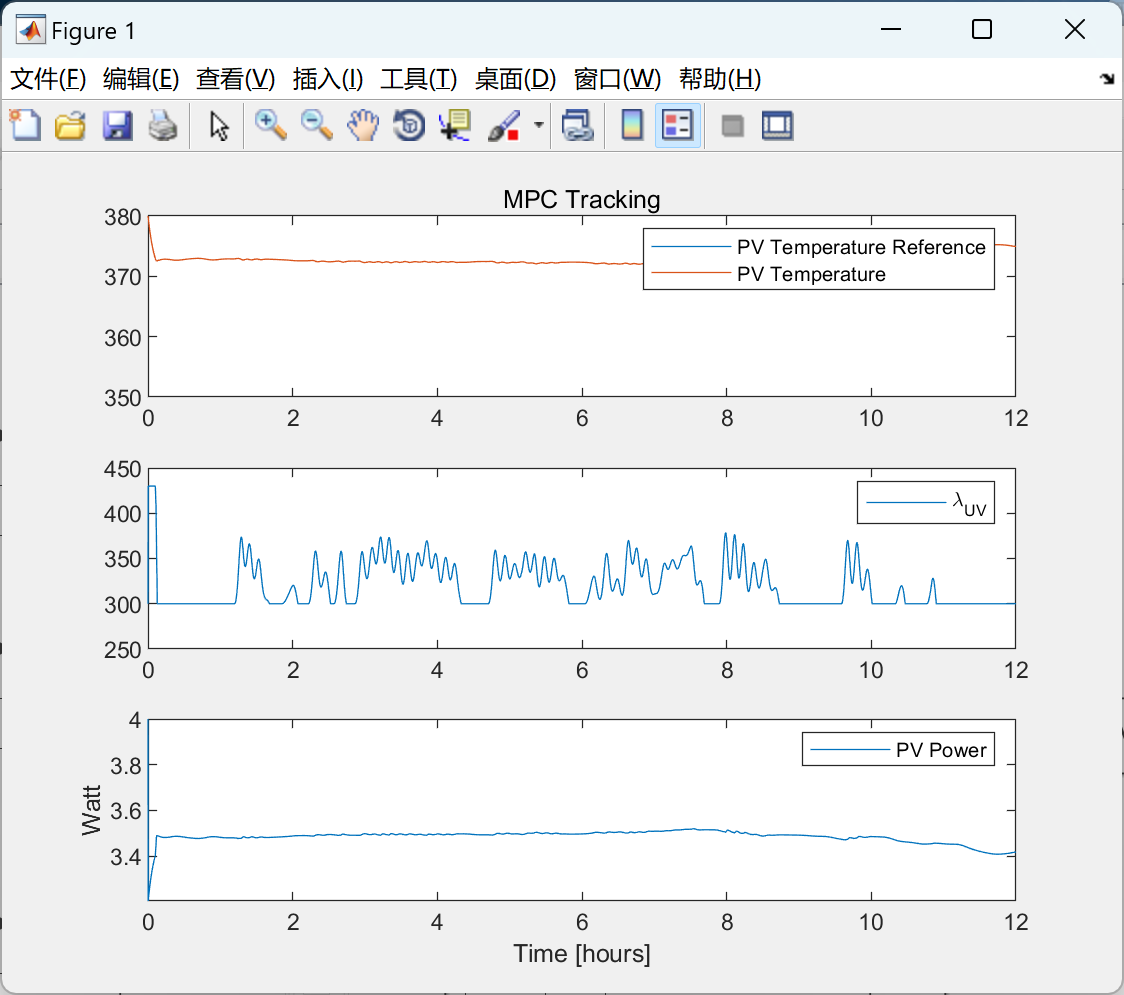Minimize the Figure 1 window
The image size is (1124, 995).
pos(890,29)
